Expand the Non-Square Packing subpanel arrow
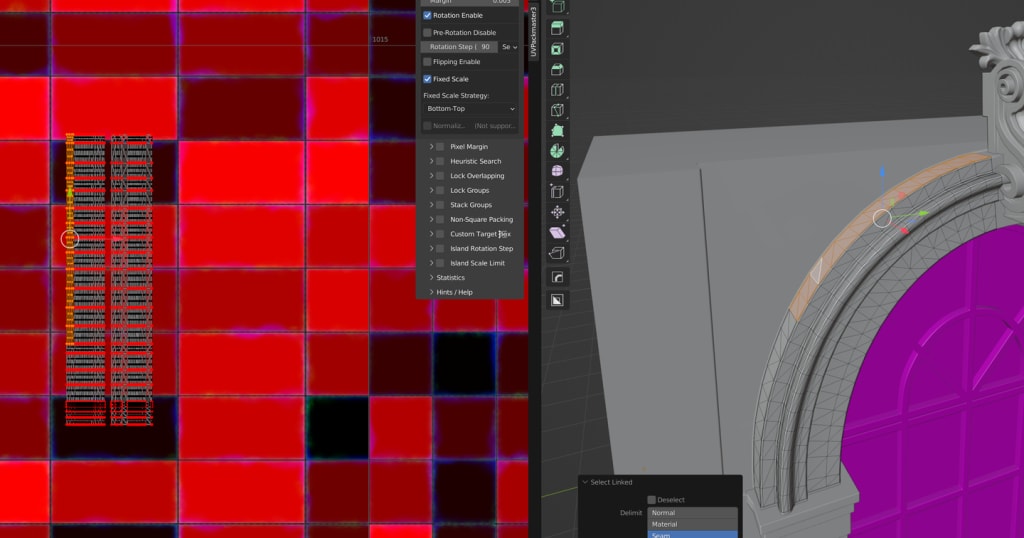The image size is (1024, 538). click(x=431, y=219)
